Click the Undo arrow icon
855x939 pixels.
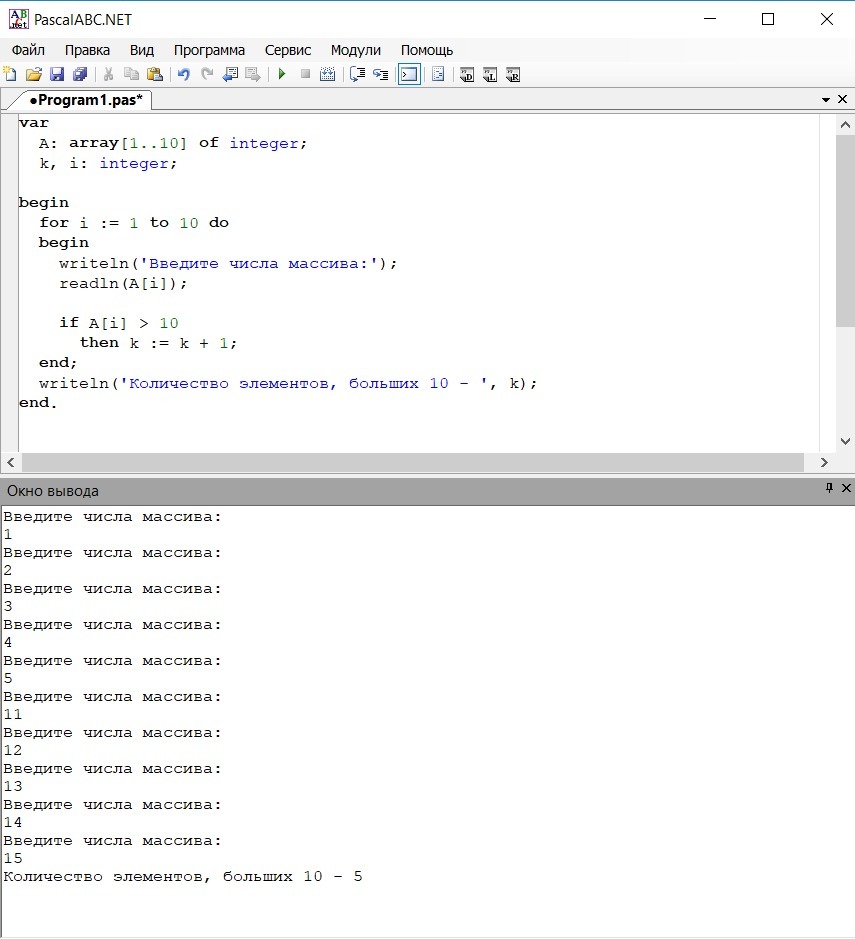(183, 74)
